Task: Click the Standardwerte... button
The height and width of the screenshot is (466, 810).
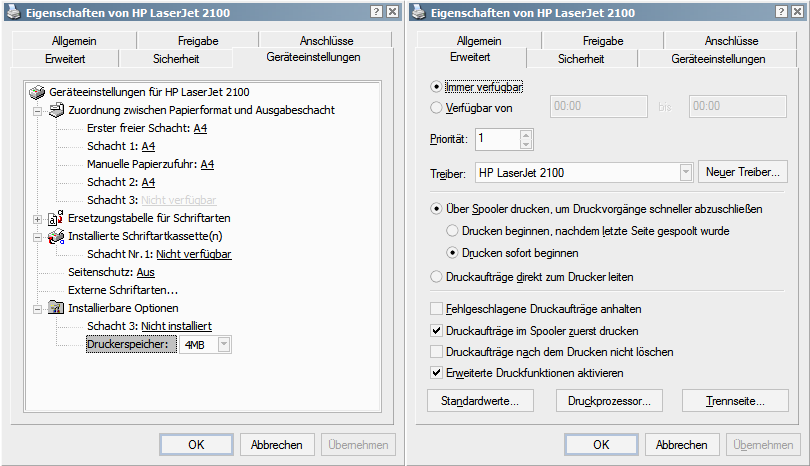Action: tap(480, 401)
